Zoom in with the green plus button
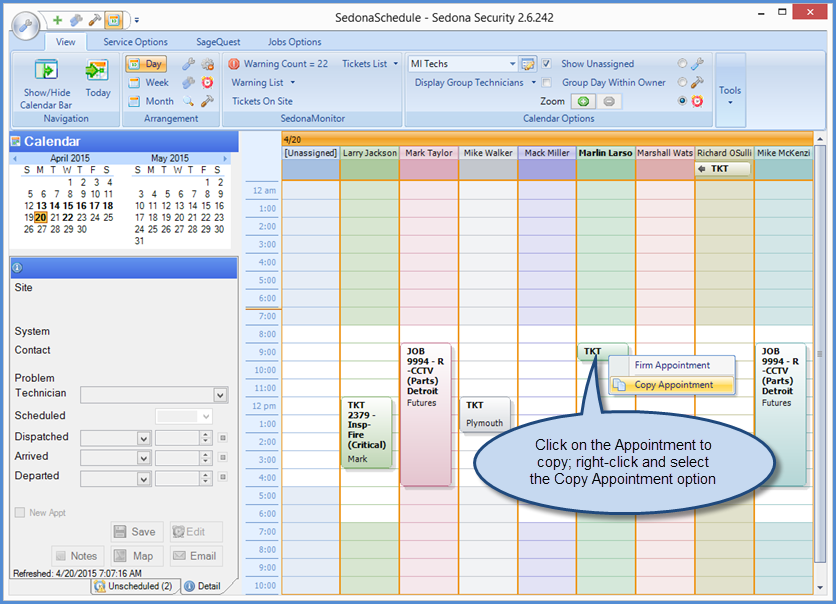This screenshot has width=836, height=604. pyautogui.click(x=583, y=101)
